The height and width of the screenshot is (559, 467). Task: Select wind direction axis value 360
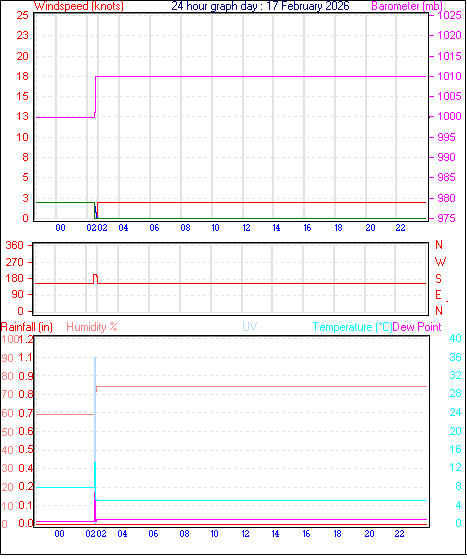(x=14, y=245)
